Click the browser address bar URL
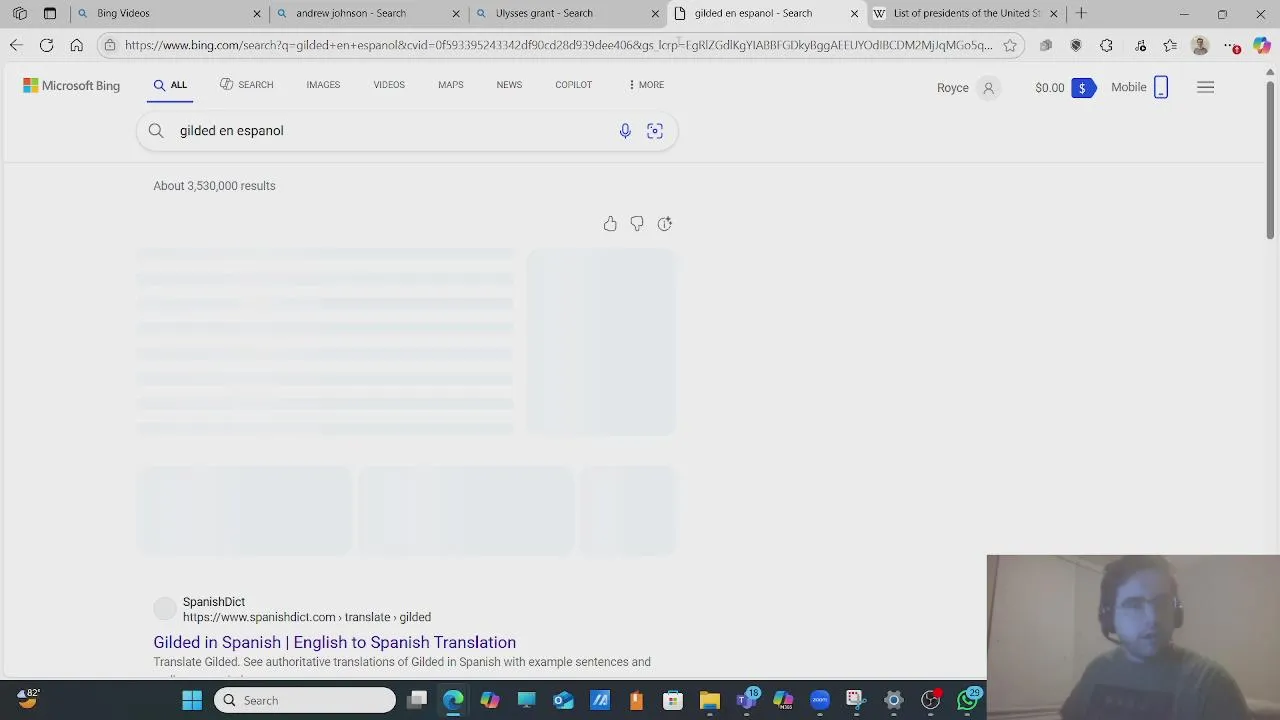The width and height of the screenshot is (1280, 720). [x=558, y=45]
